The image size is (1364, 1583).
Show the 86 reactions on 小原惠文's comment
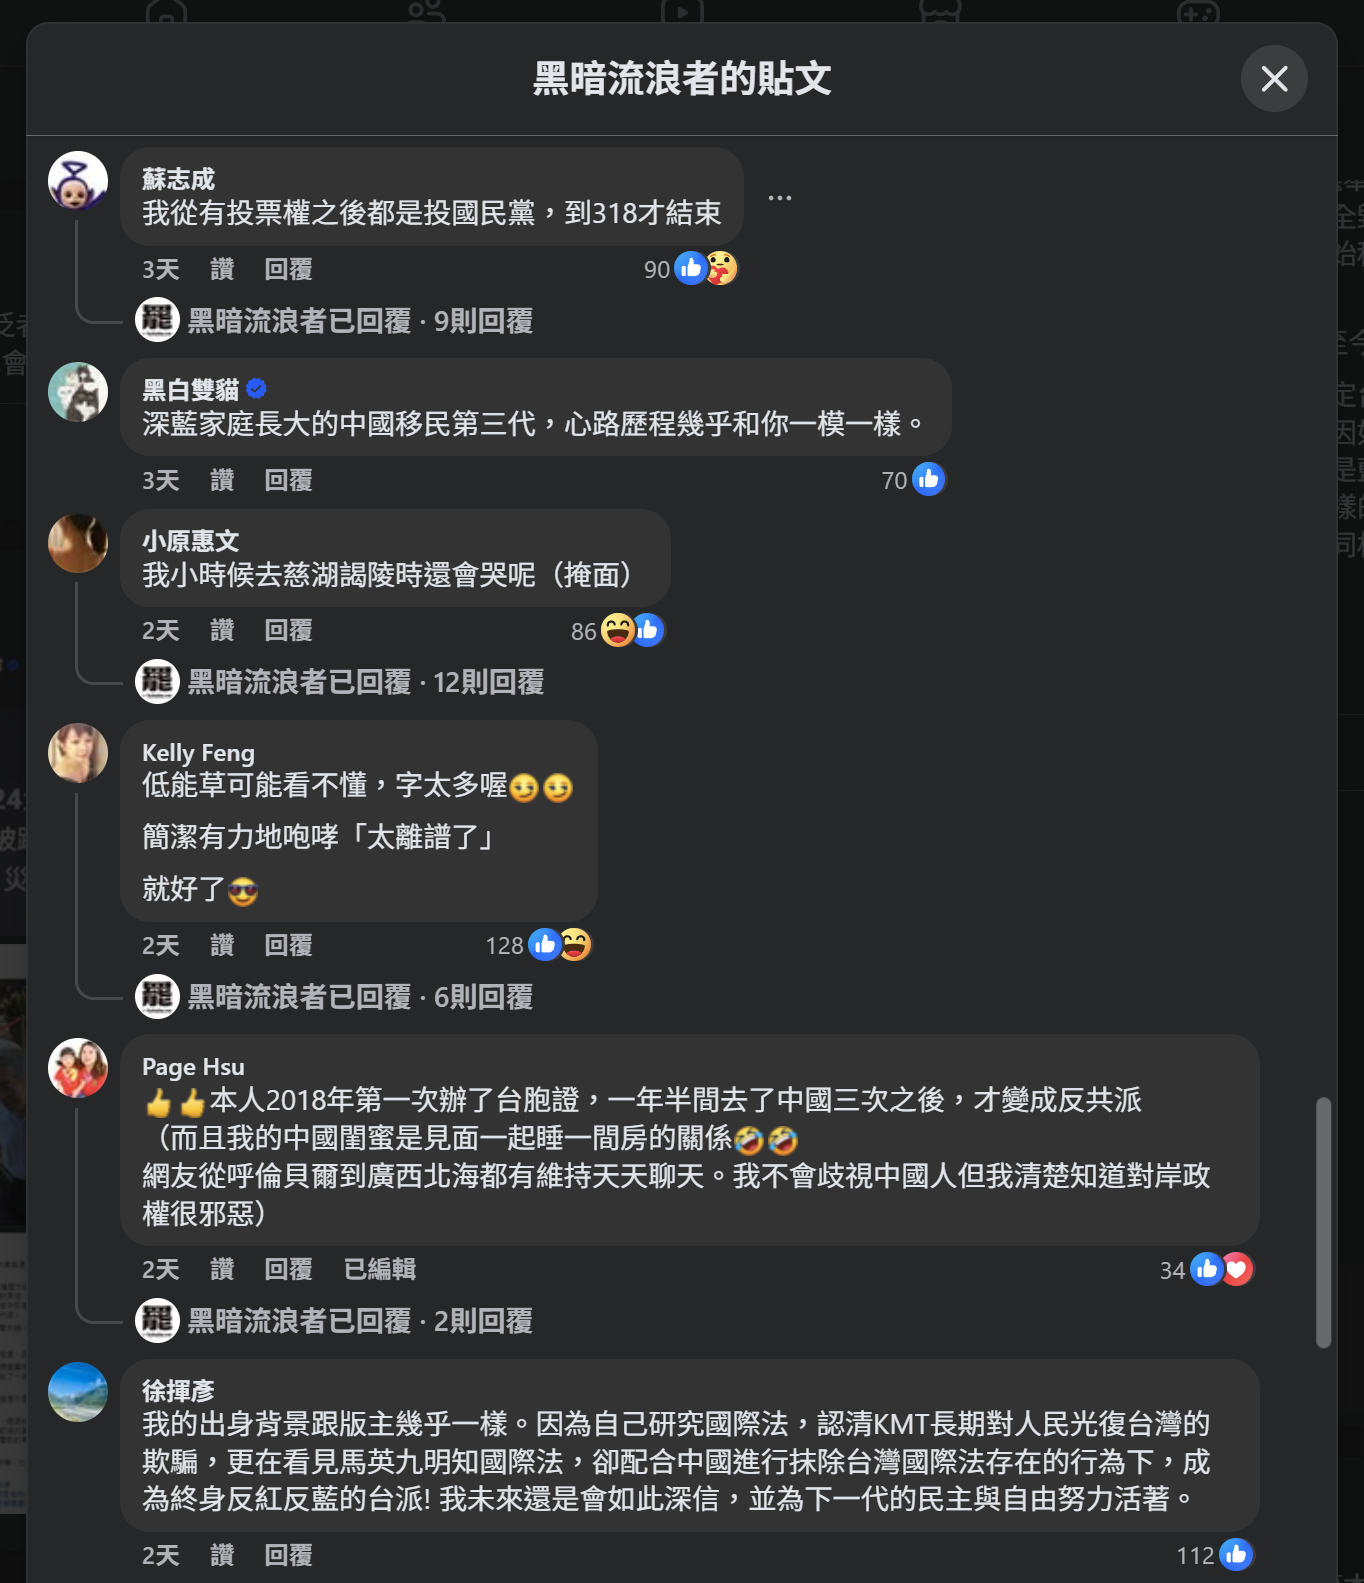point(617,630)
